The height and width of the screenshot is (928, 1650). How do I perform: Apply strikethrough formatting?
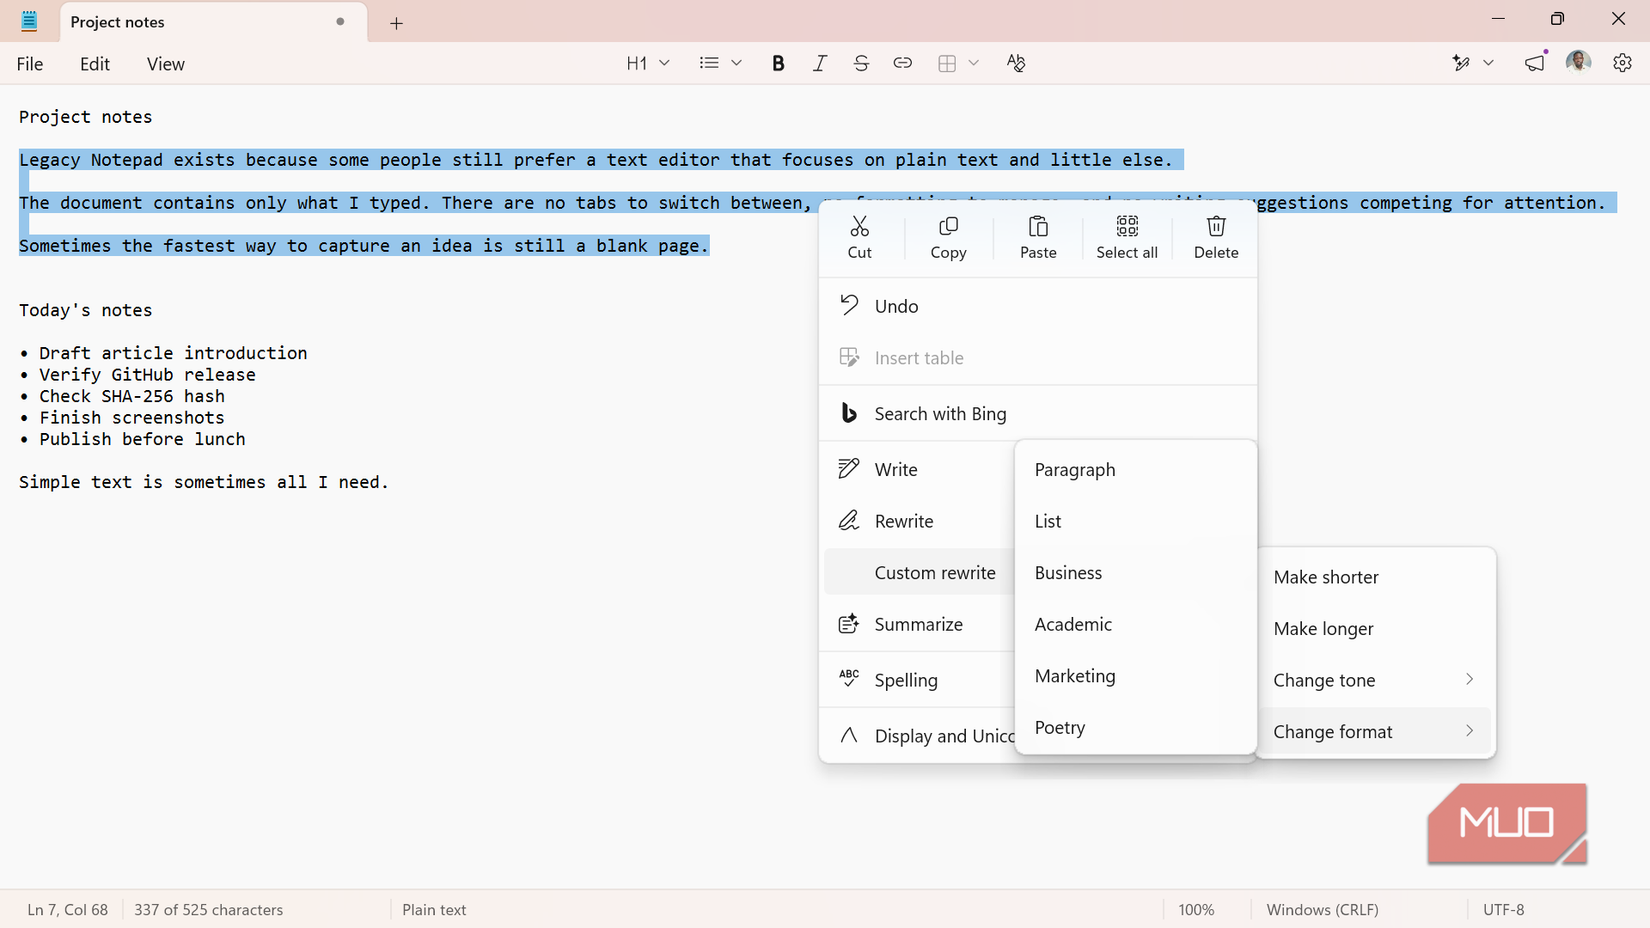click(x=861, y=63)
